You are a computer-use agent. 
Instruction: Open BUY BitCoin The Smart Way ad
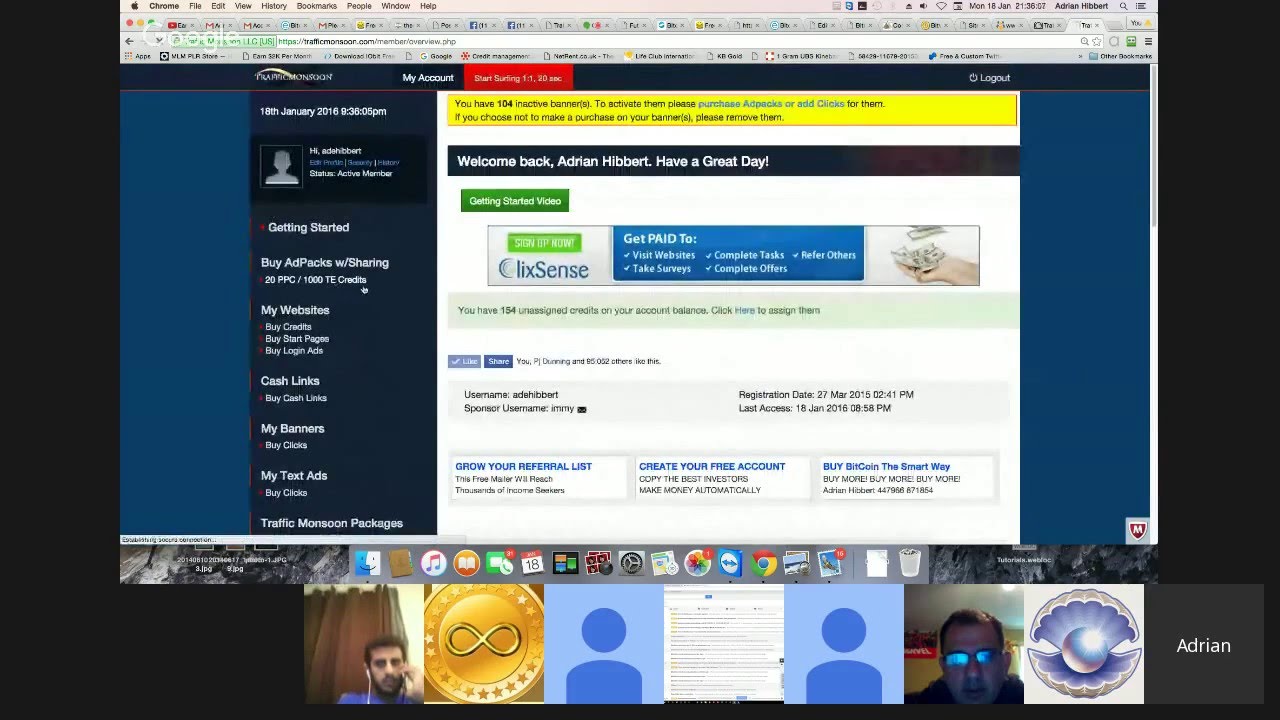click(886, 467)
